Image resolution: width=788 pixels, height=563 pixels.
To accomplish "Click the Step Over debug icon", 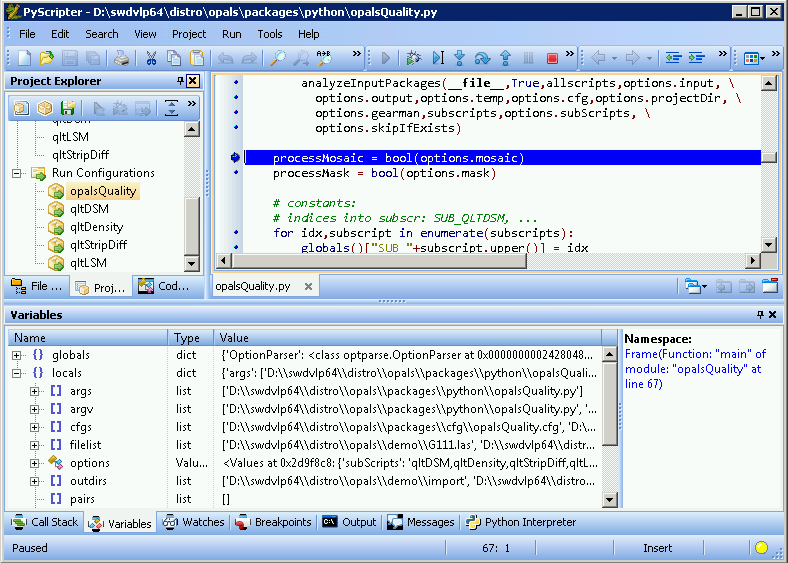I will click(482, 58).
